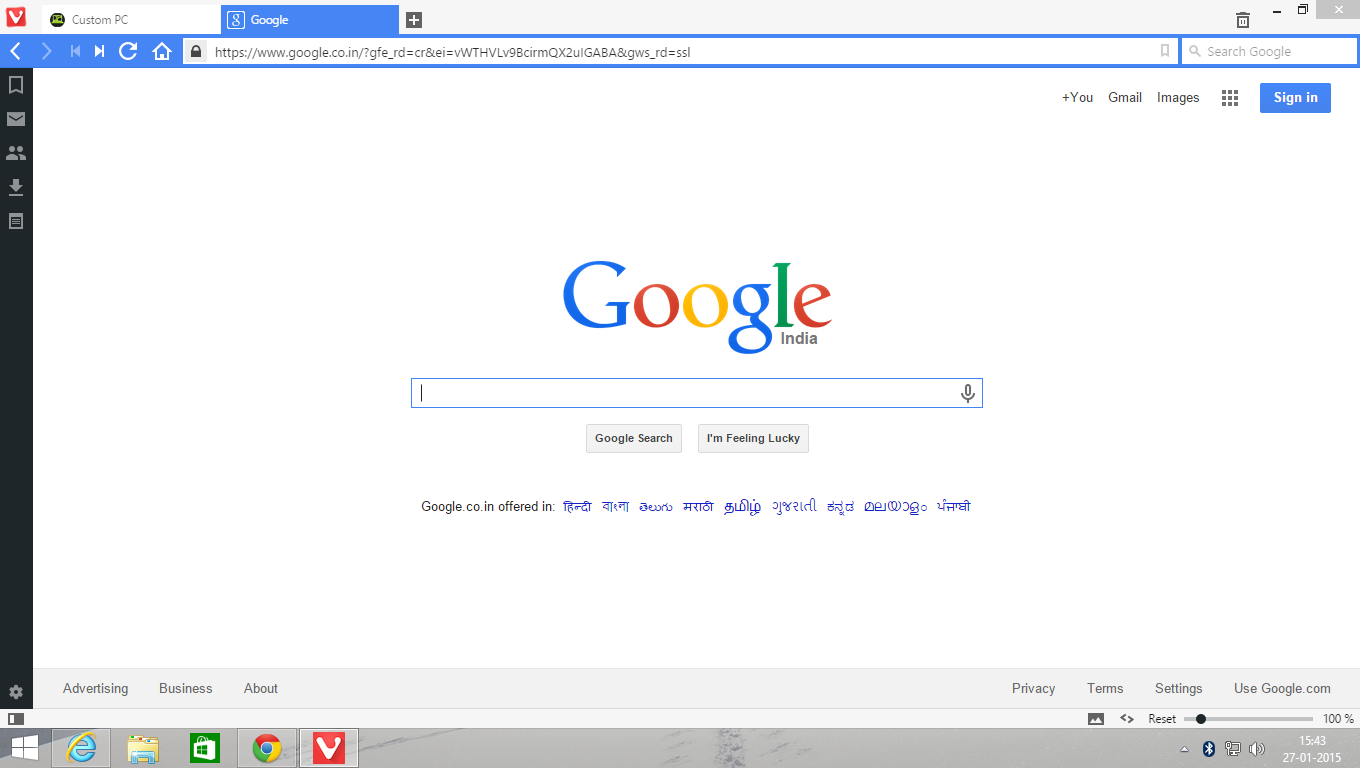Open the Advertising footer link
1360x768 pixels.
tap(95, 688)
